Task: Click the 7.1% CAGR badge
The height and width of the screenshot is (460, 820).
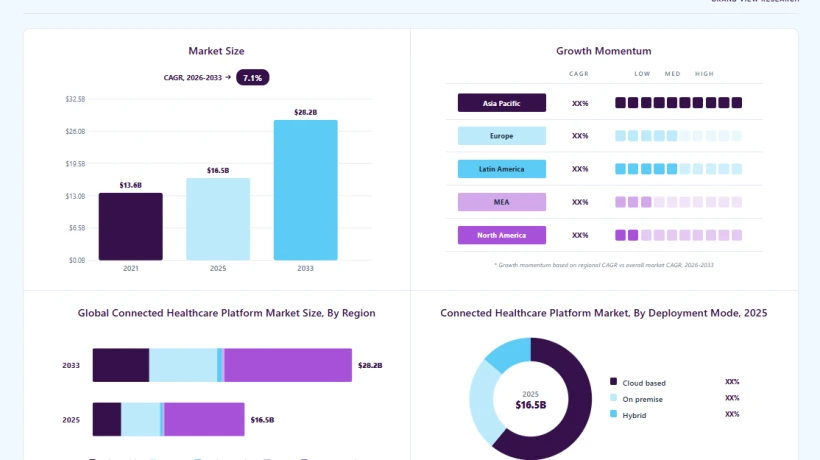Action: pyautogui.click(x=253, y=77)
